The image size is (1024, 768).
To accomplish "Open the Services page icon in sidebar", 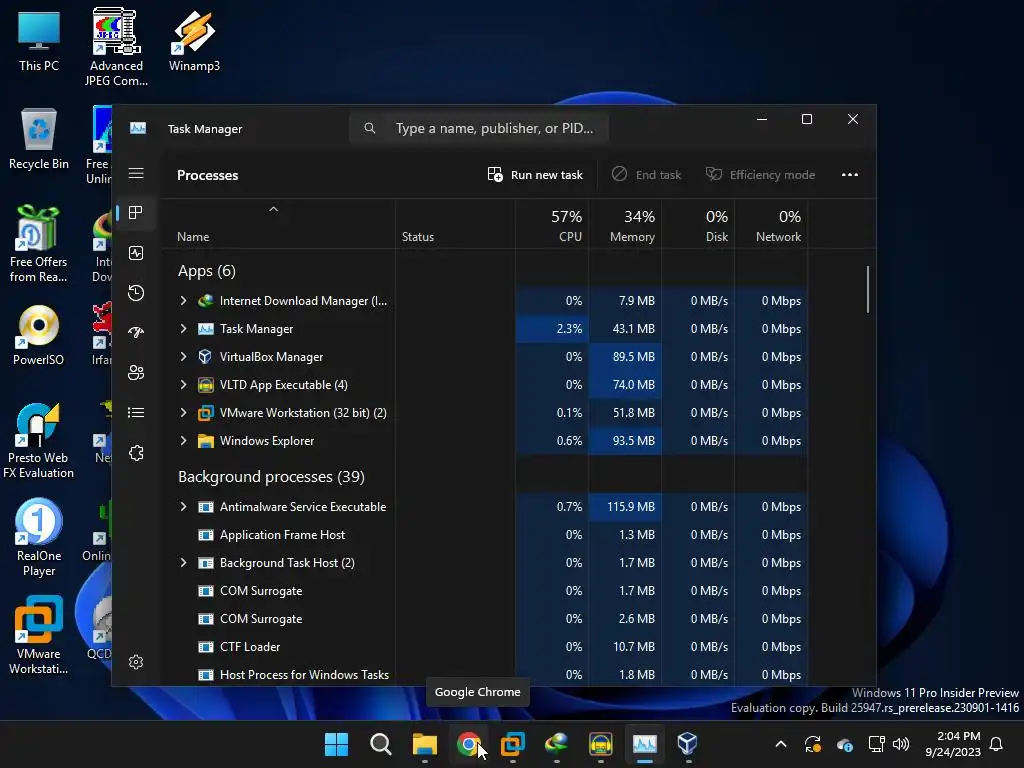I will 136,453.
